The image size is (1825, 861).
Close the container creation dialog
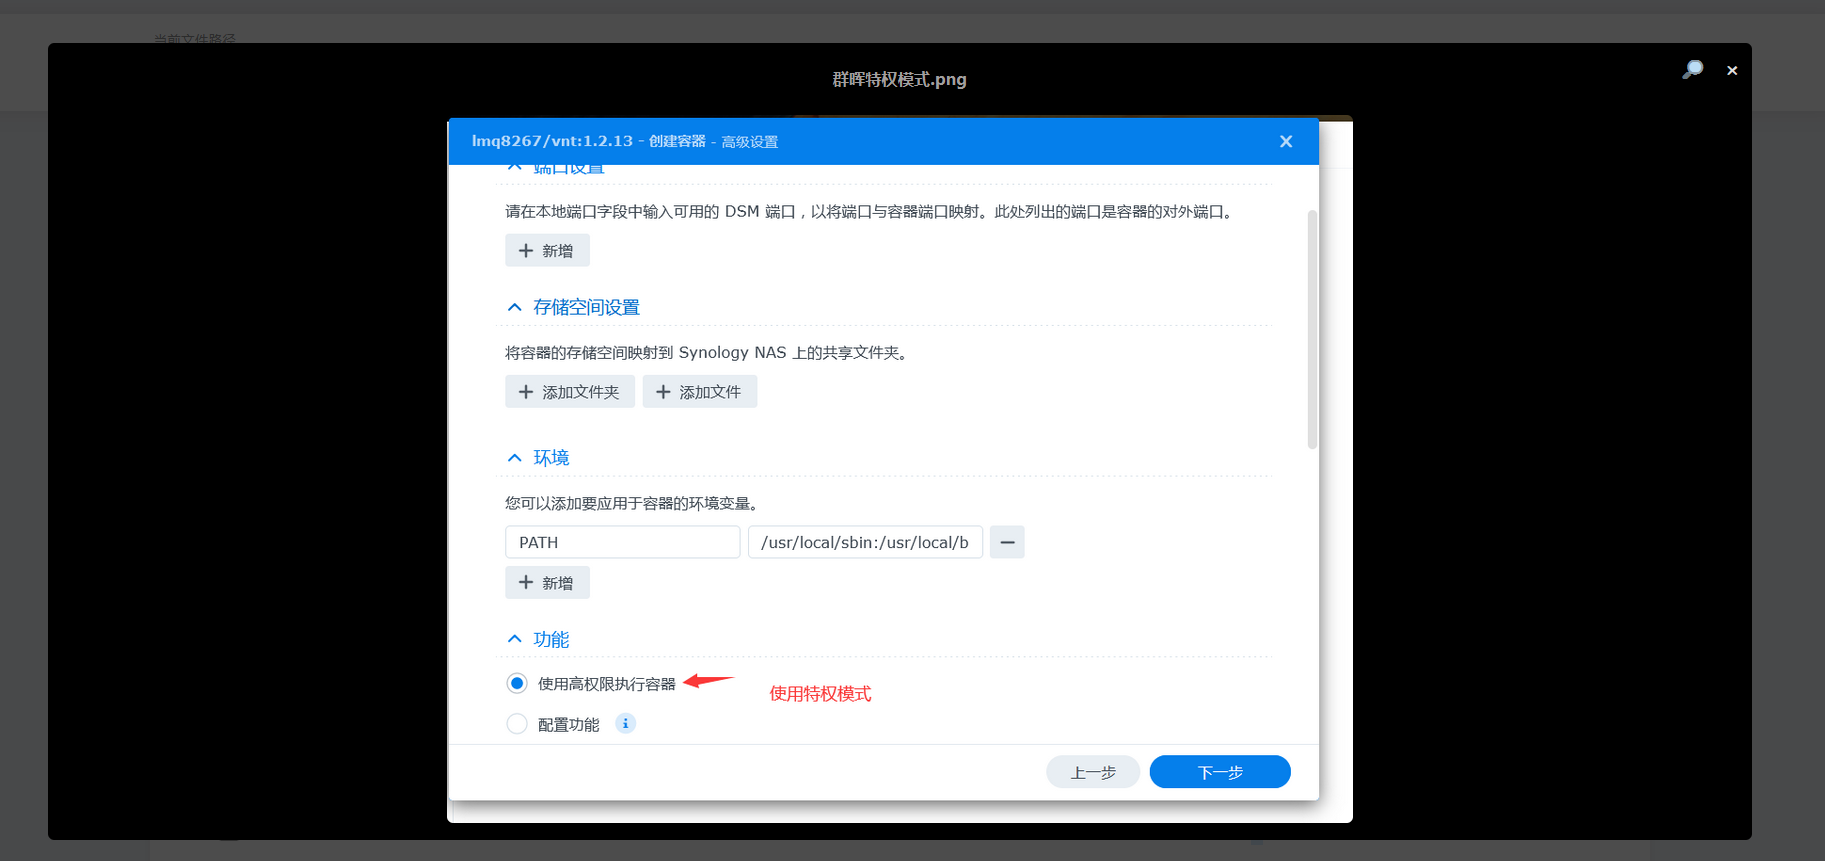coord(1286,141)
